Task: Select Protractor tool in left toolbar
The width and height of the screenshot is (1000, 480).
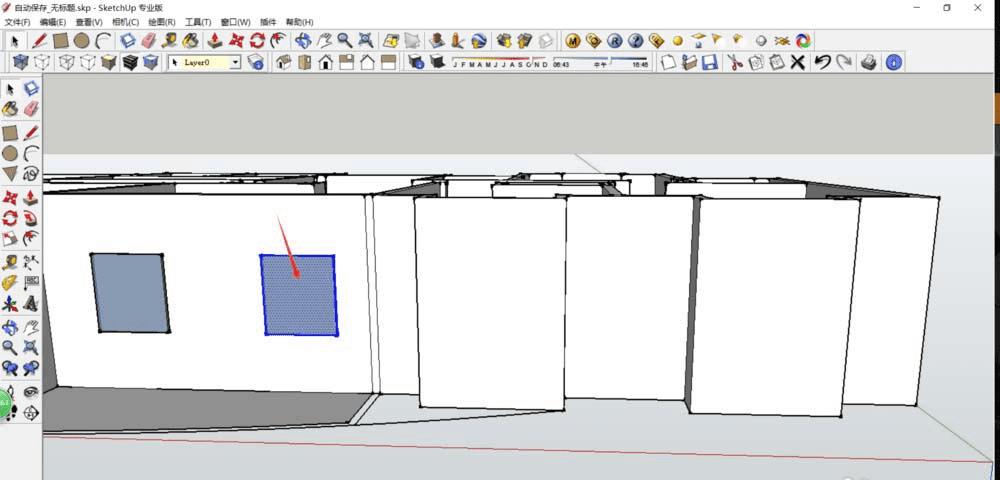Action: 10,282
